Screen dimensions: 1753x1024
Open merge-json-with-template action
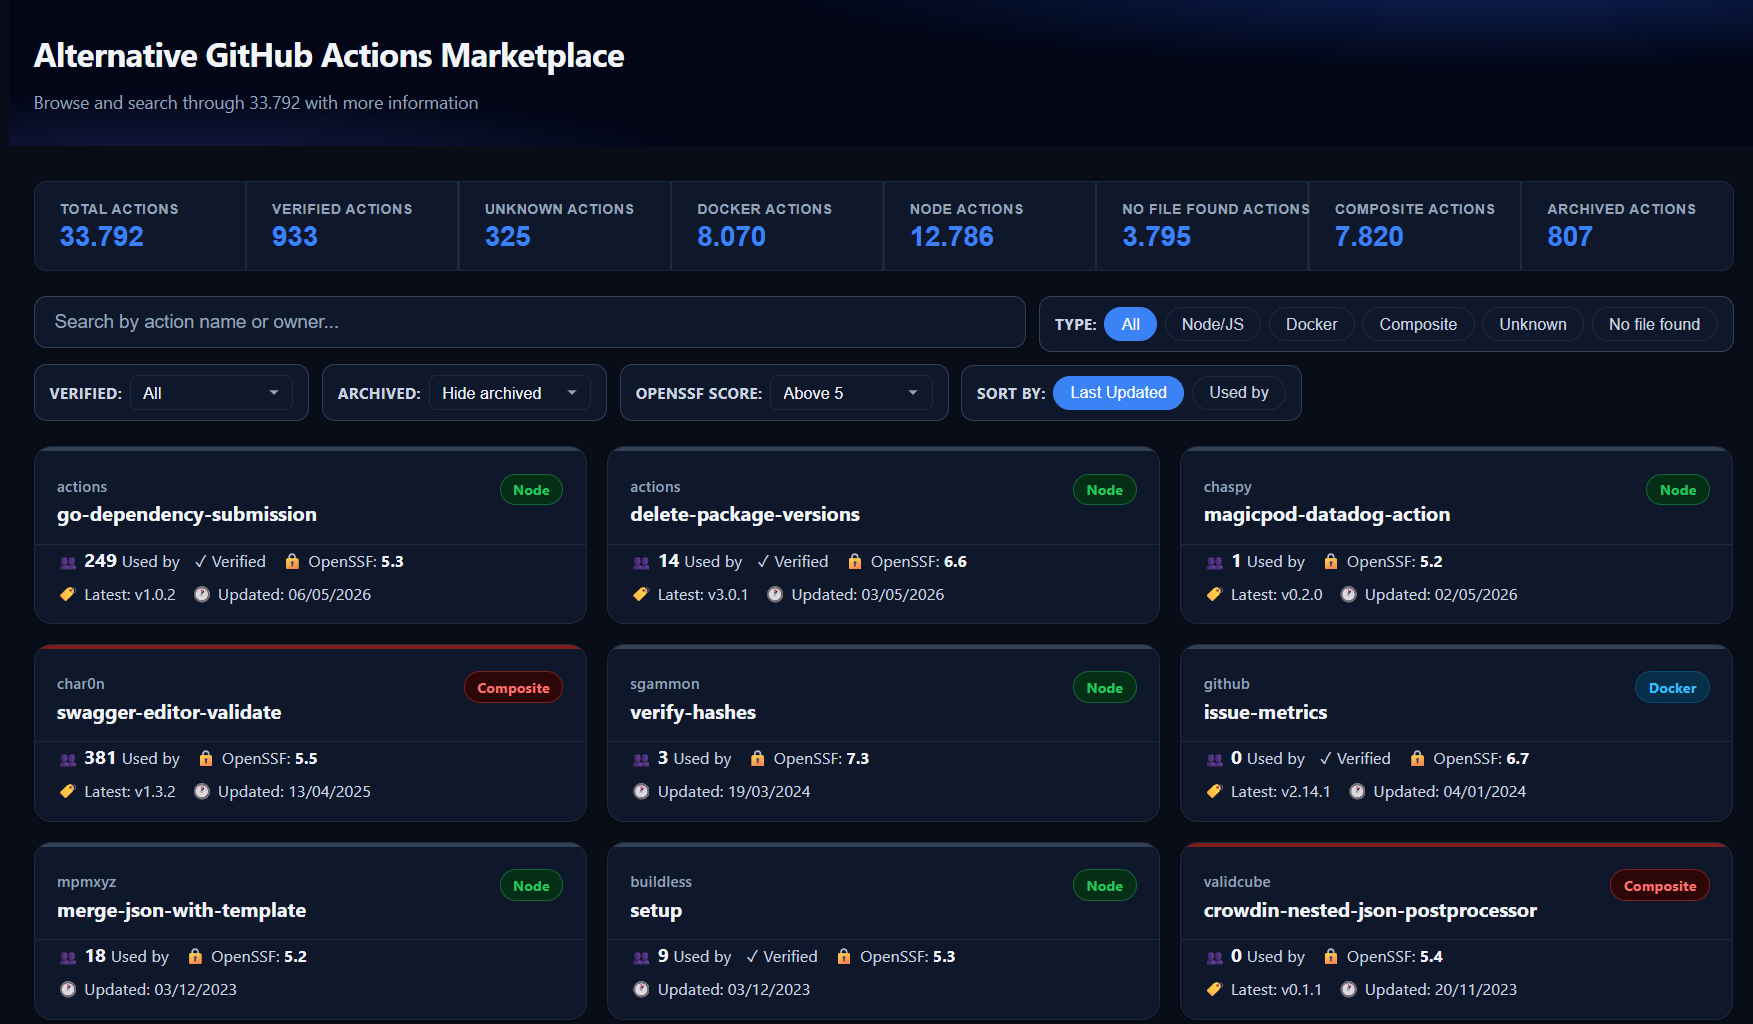[x=182, y=911]
